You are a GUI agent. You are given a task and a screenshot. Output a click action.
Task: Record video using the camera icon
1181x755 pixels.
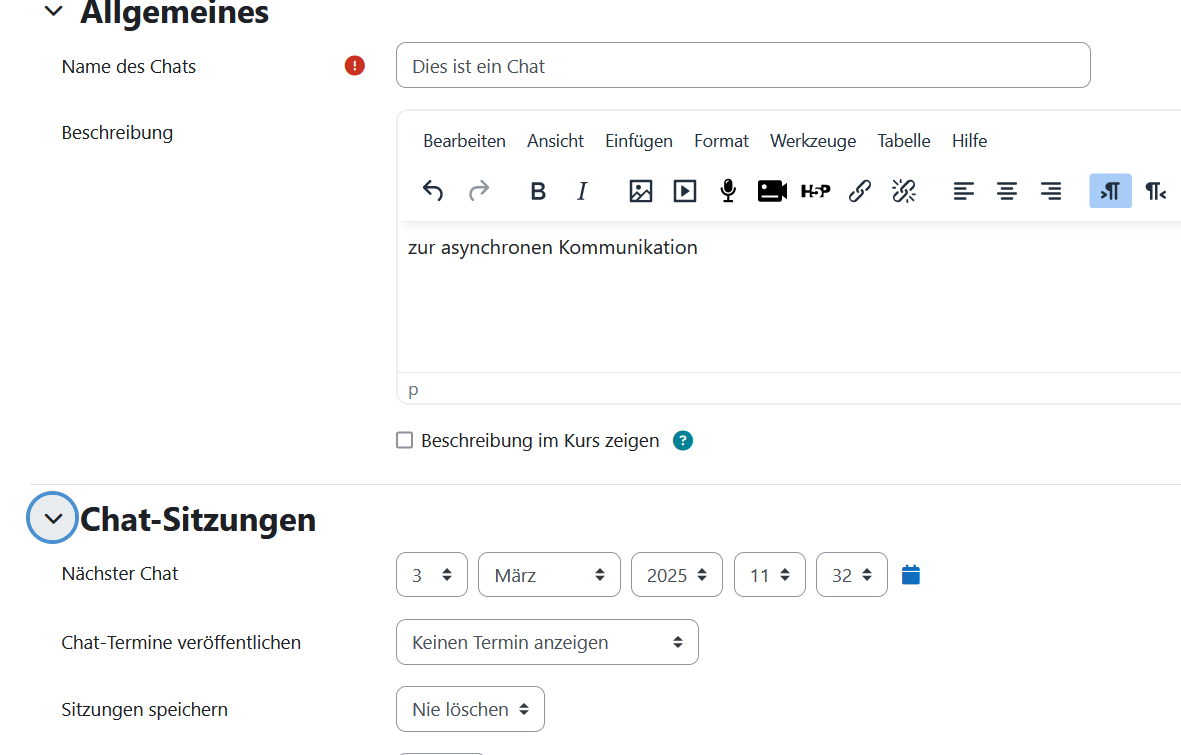[x=772, y=191]
